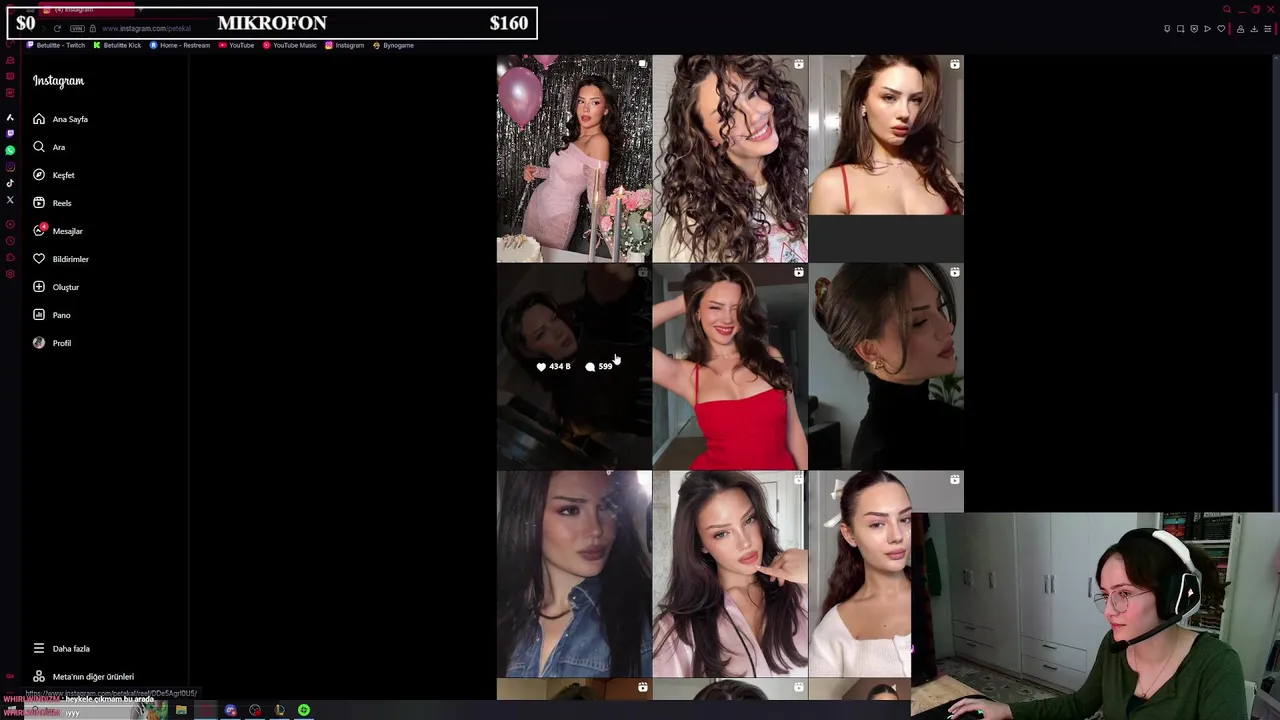Screen dimensions: 1280x720
Task: Click the like count 434 B on hovered post
Action: click(554, 367)
